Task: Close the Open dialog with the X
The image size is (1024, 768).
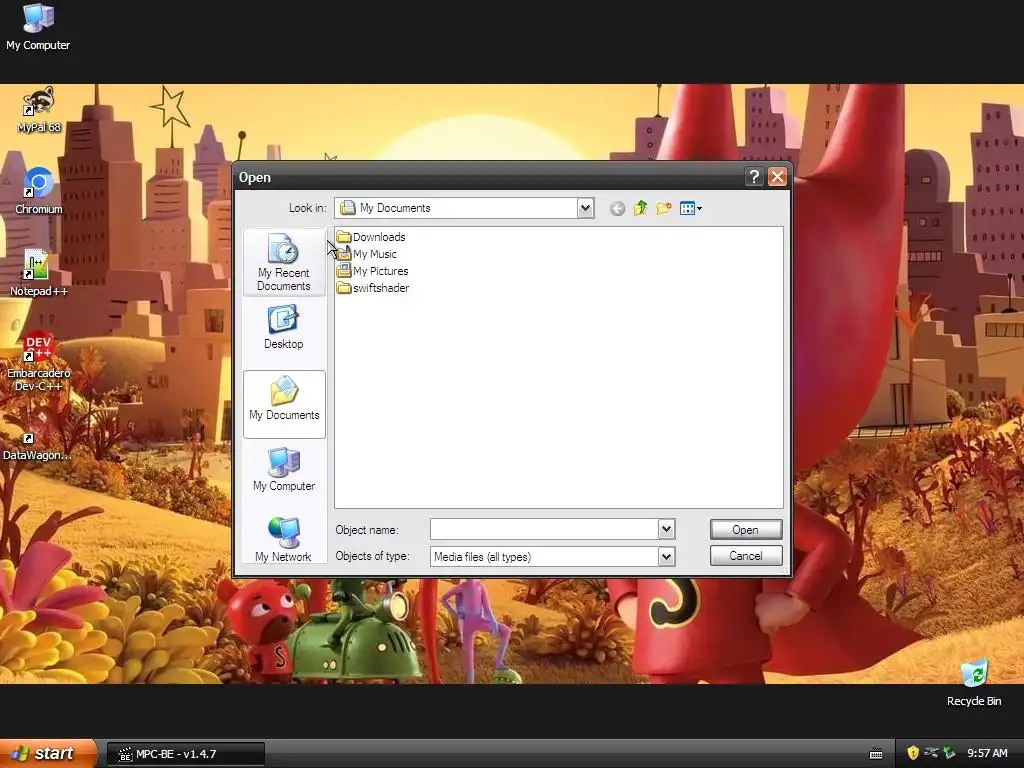Action: (777, 176)
